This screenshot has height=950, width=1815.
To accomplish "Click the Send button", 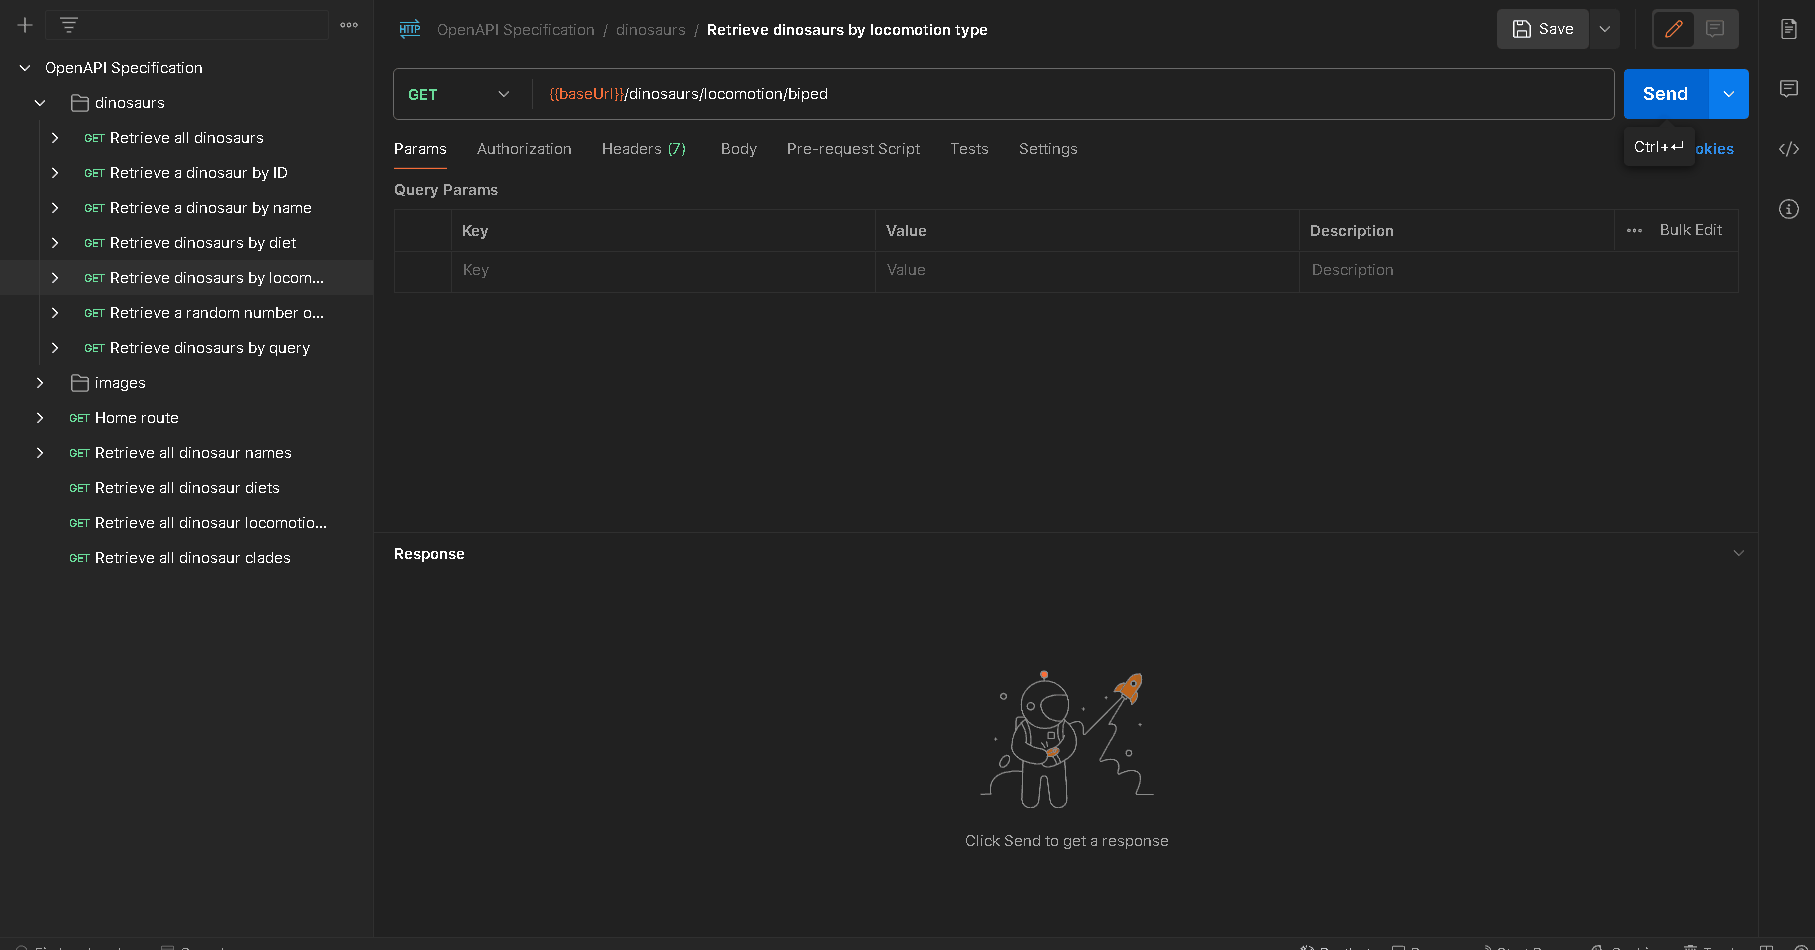I will [1665, 94].
